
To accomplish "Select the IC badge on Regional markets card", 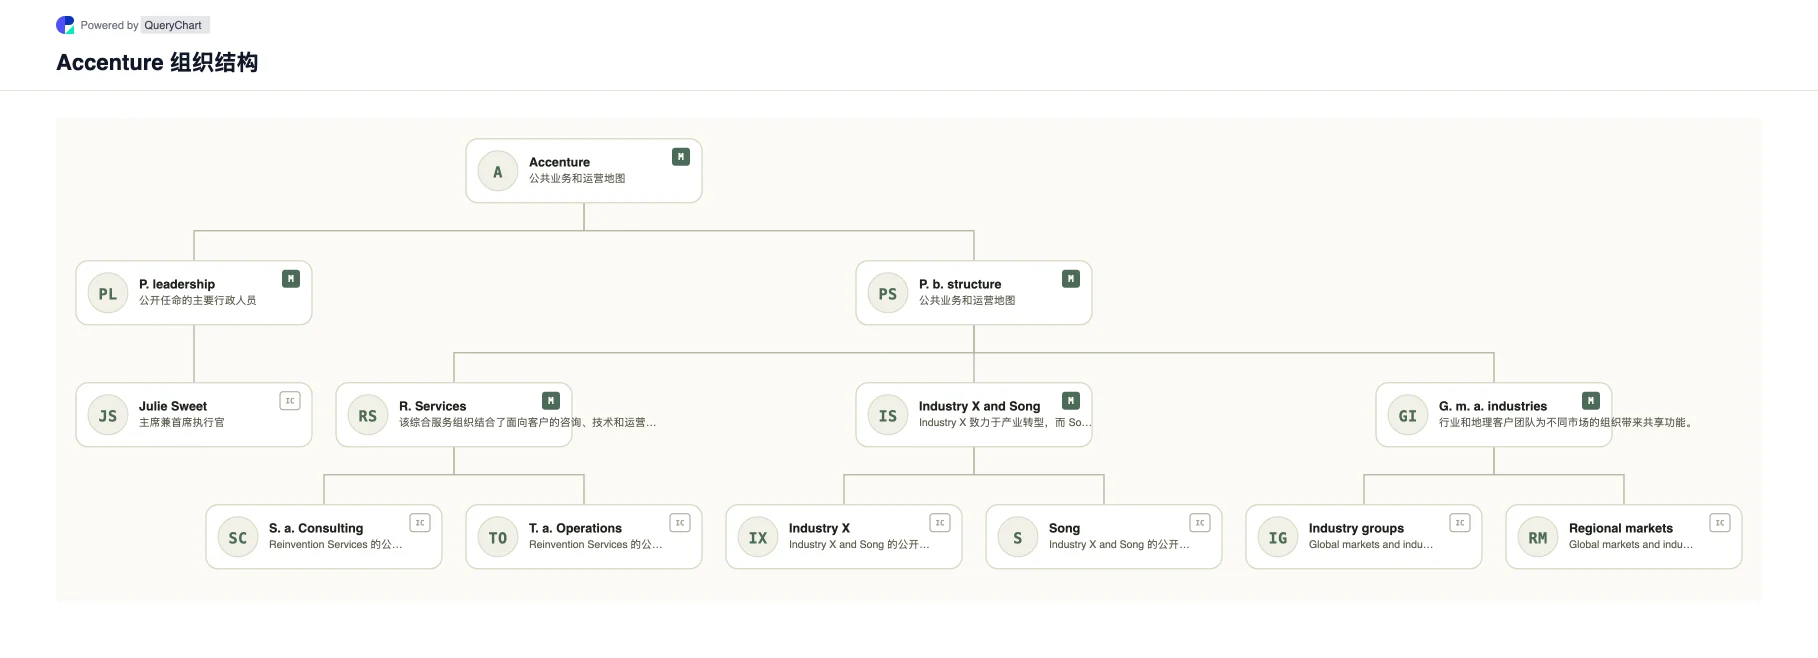I will coord(1720,523).
